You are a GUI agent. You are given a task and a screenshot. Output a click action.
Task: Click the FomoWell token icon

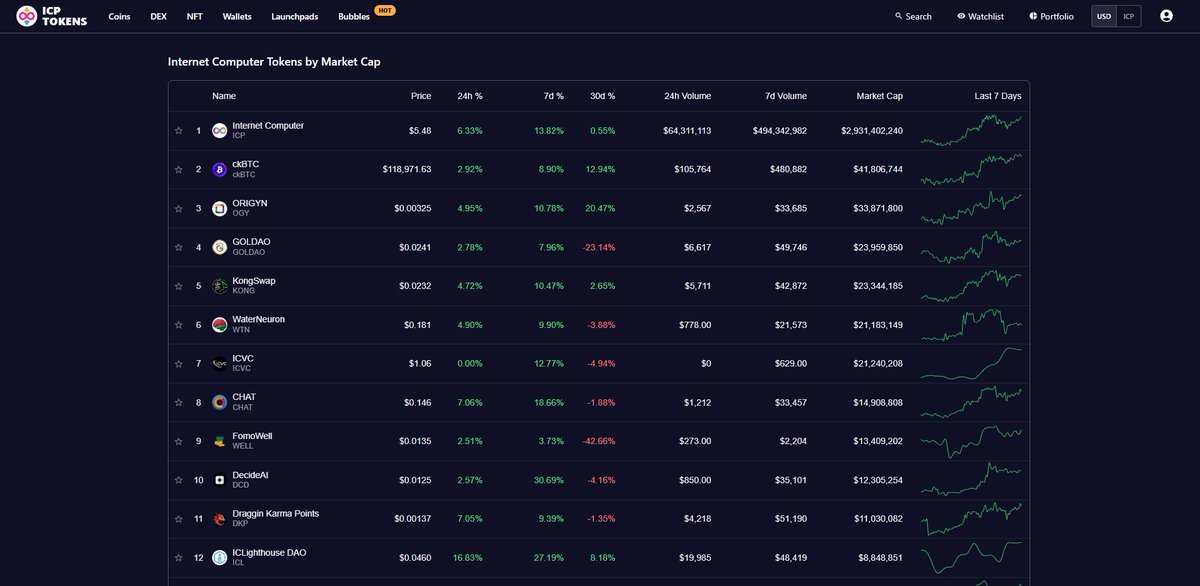[220, 441]
